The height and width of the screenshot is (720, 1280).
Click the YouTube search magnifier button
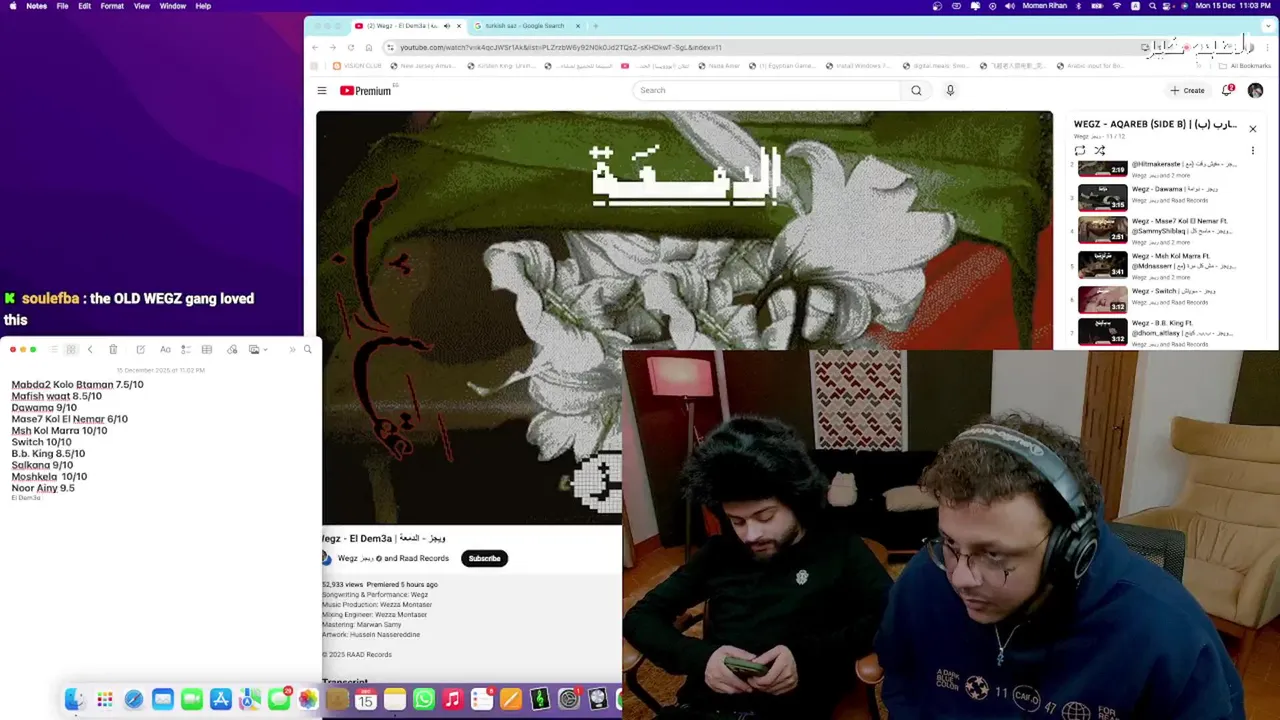(916, 90)
